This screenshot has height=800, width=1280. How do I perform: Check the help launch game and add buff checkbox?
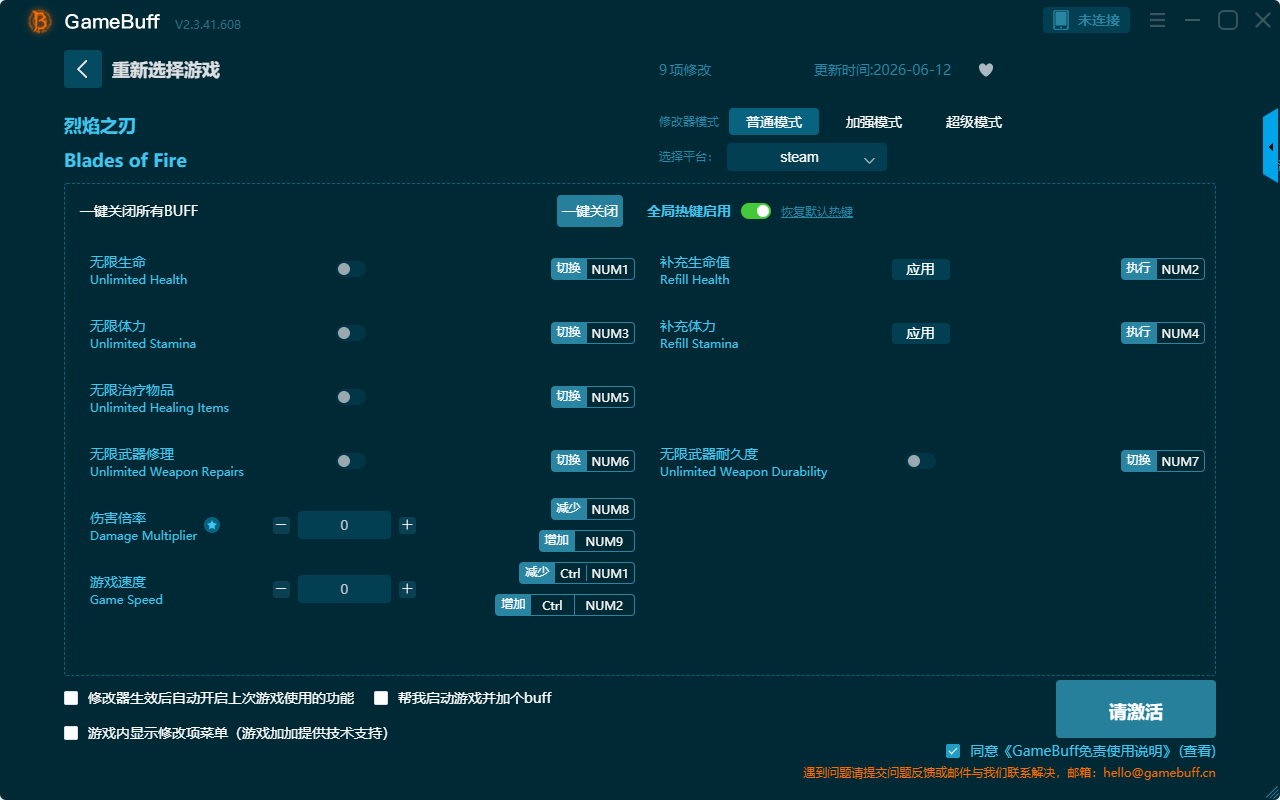click(x=381, y=698)
